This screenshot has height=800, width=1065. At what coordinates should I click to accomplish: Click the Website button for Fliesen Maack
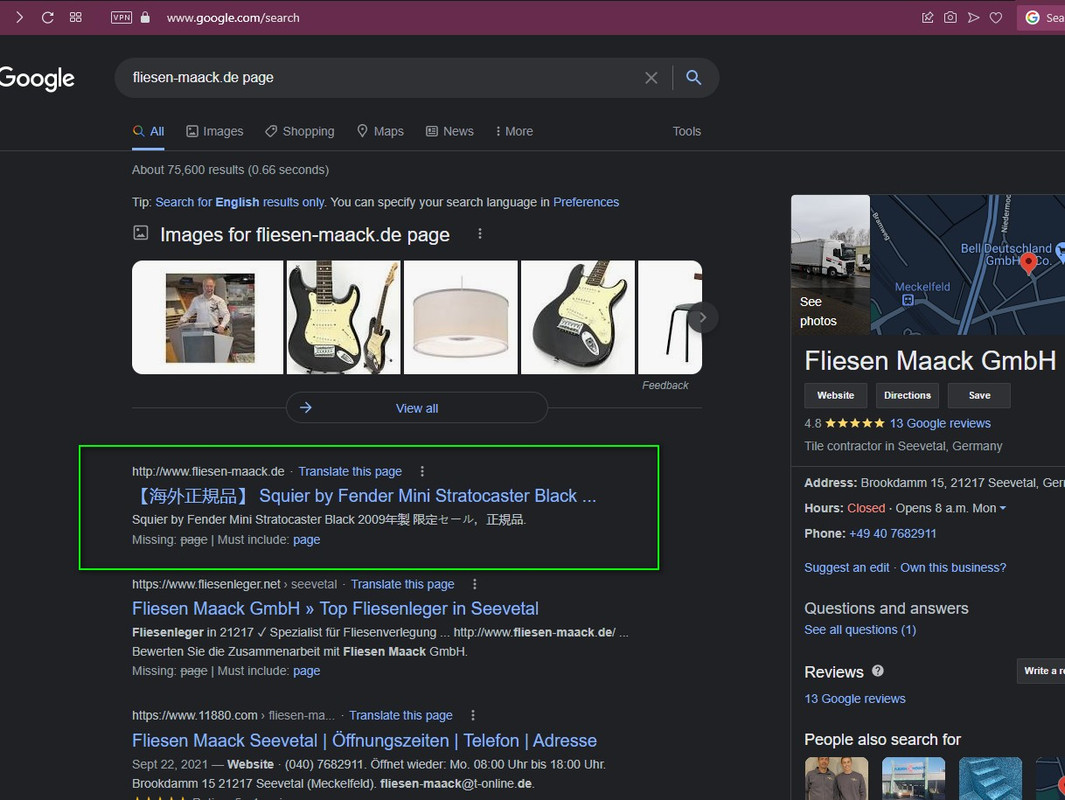[x=835, y=395]
